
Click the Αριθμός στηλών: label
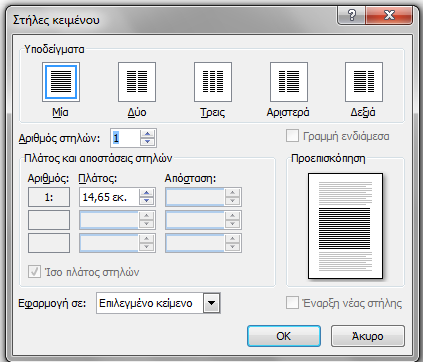coord(59,138)
